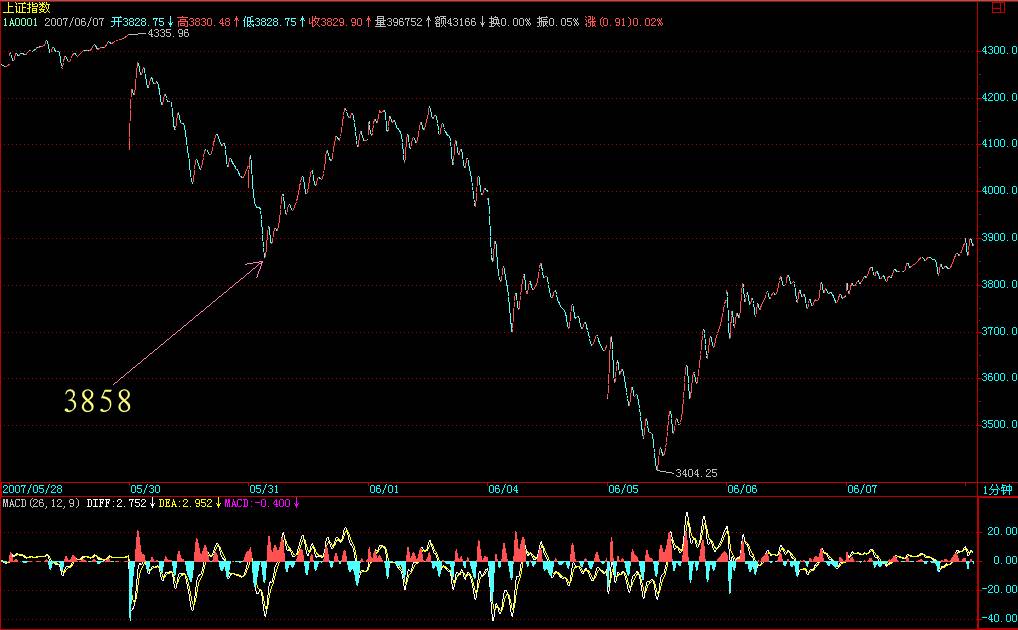Select the 06/04 date on time axis
This screenshot has width=1018, height=630.
[503, 489]
